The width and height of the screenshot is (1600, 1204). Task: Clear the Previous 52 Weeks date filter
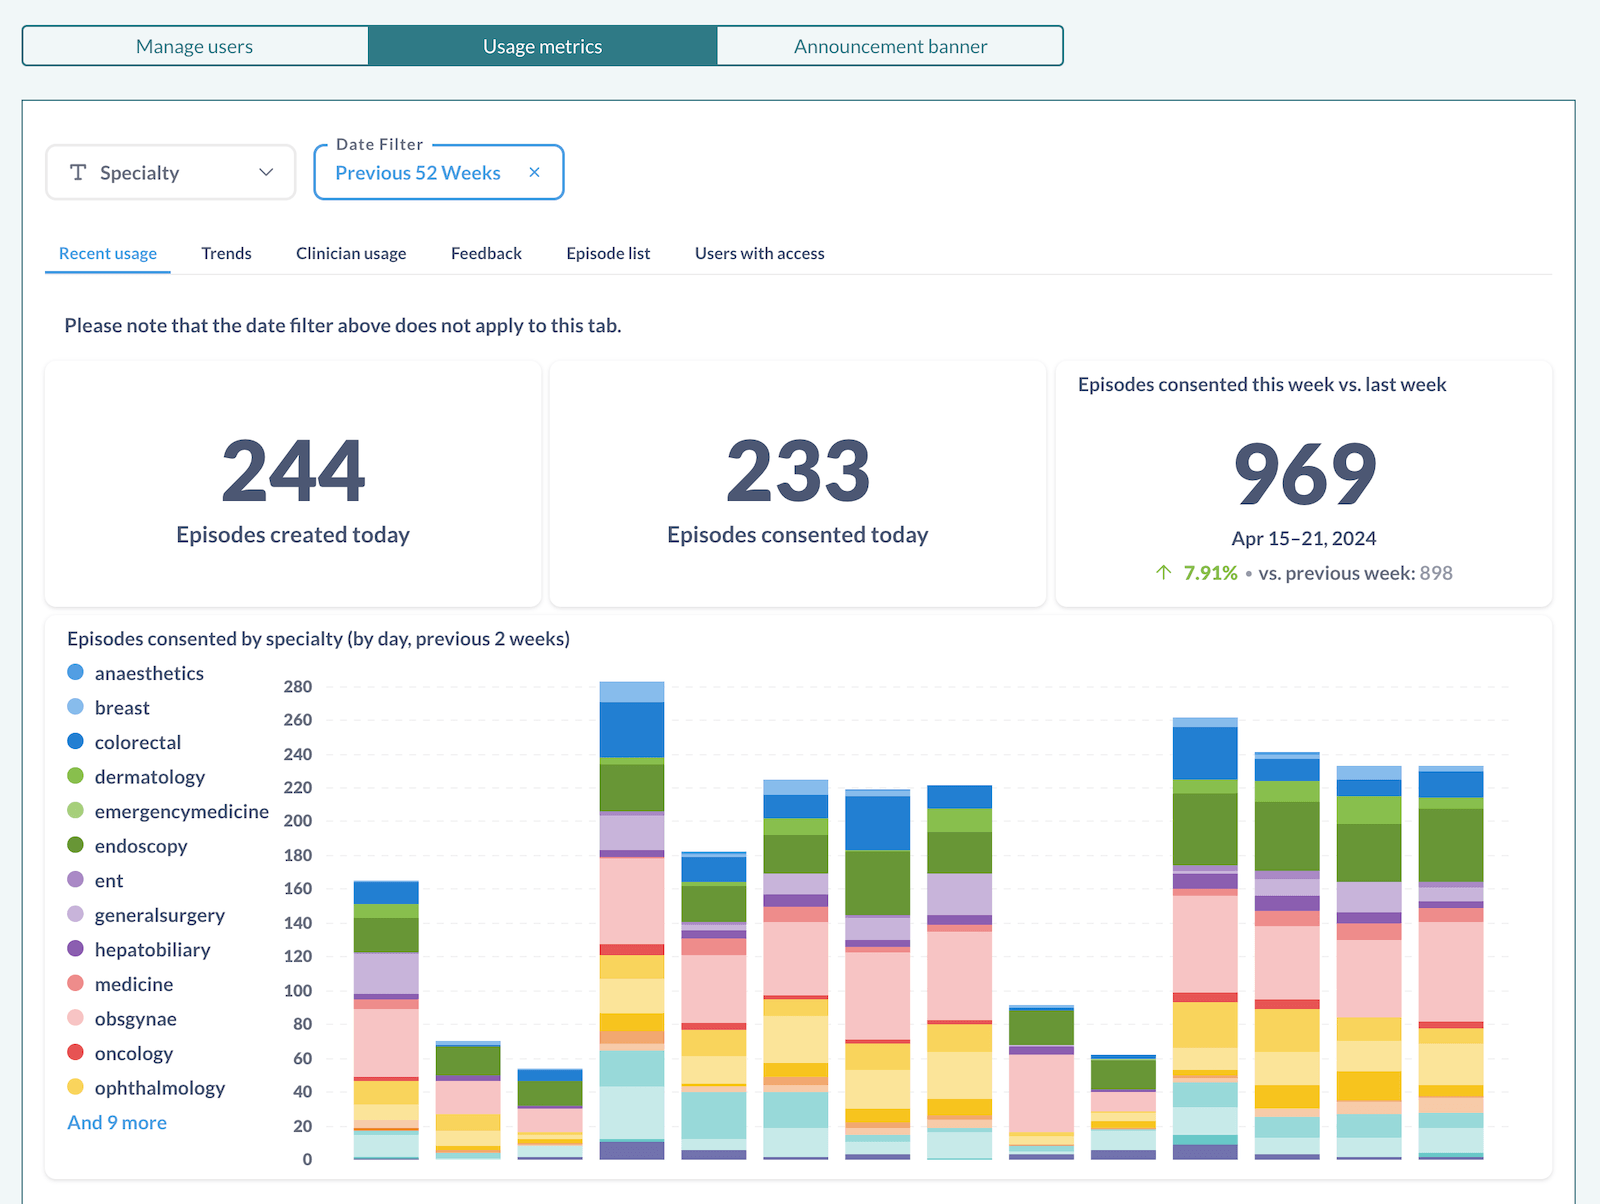535,172
